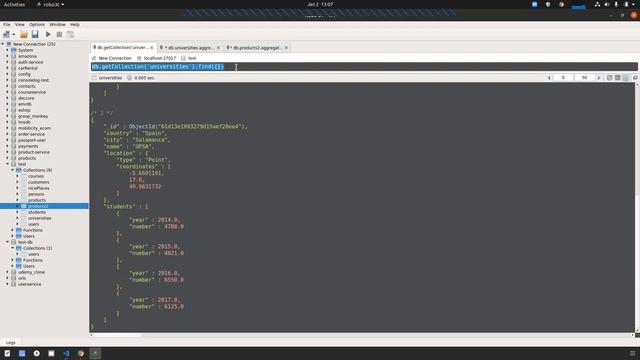Click the volume icon in system tray
This screenshot has height=360, width=640.
click(607, 4)
